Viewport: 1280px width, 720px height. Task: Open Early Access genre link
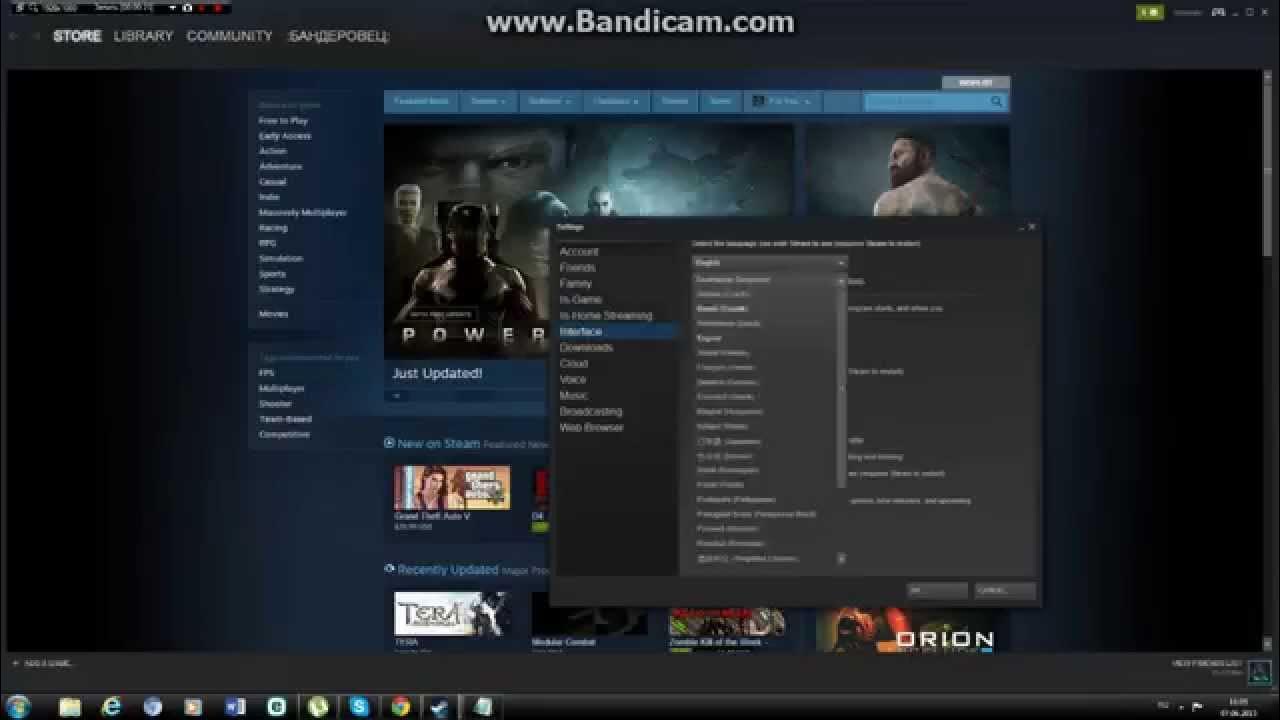285,136
